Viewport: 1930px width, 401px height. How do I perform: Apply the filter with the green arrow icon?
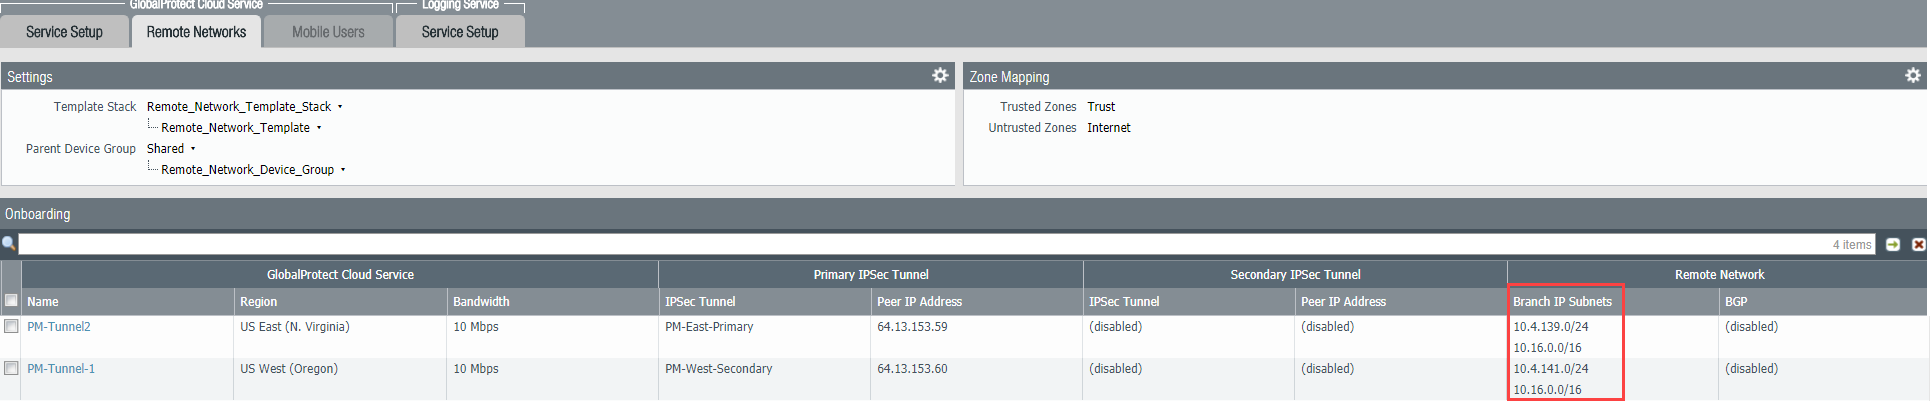pyautogui.click(x=1893, y=244)
